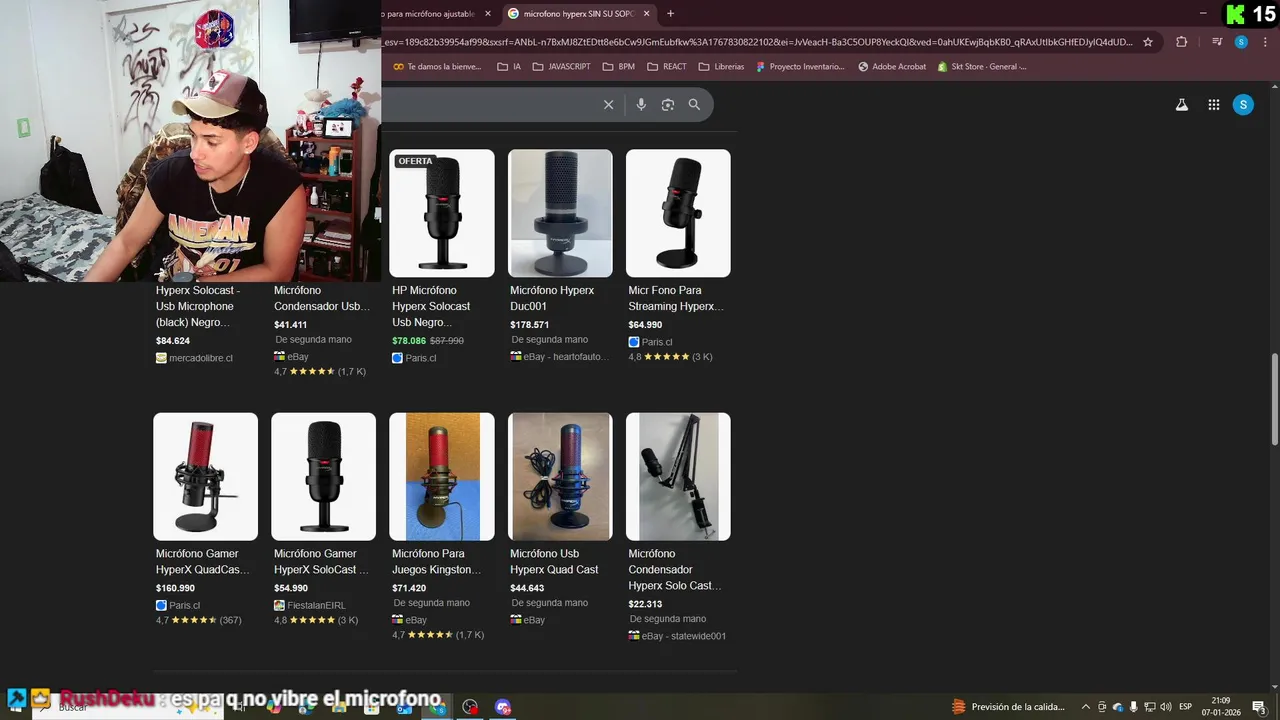
Task: Click 'Micrófono Usb Hyperx Quad Cast' title
Action: point(554,562)
